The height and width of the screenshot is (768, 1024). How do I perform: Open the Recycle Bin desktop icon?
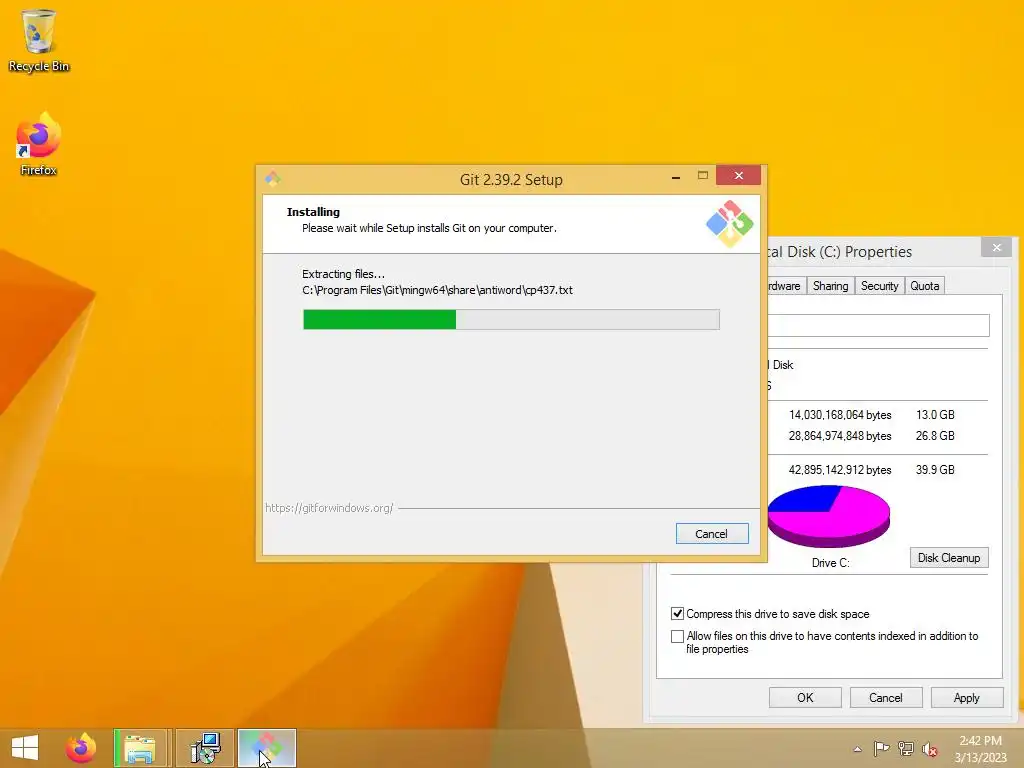click(39, 40)
